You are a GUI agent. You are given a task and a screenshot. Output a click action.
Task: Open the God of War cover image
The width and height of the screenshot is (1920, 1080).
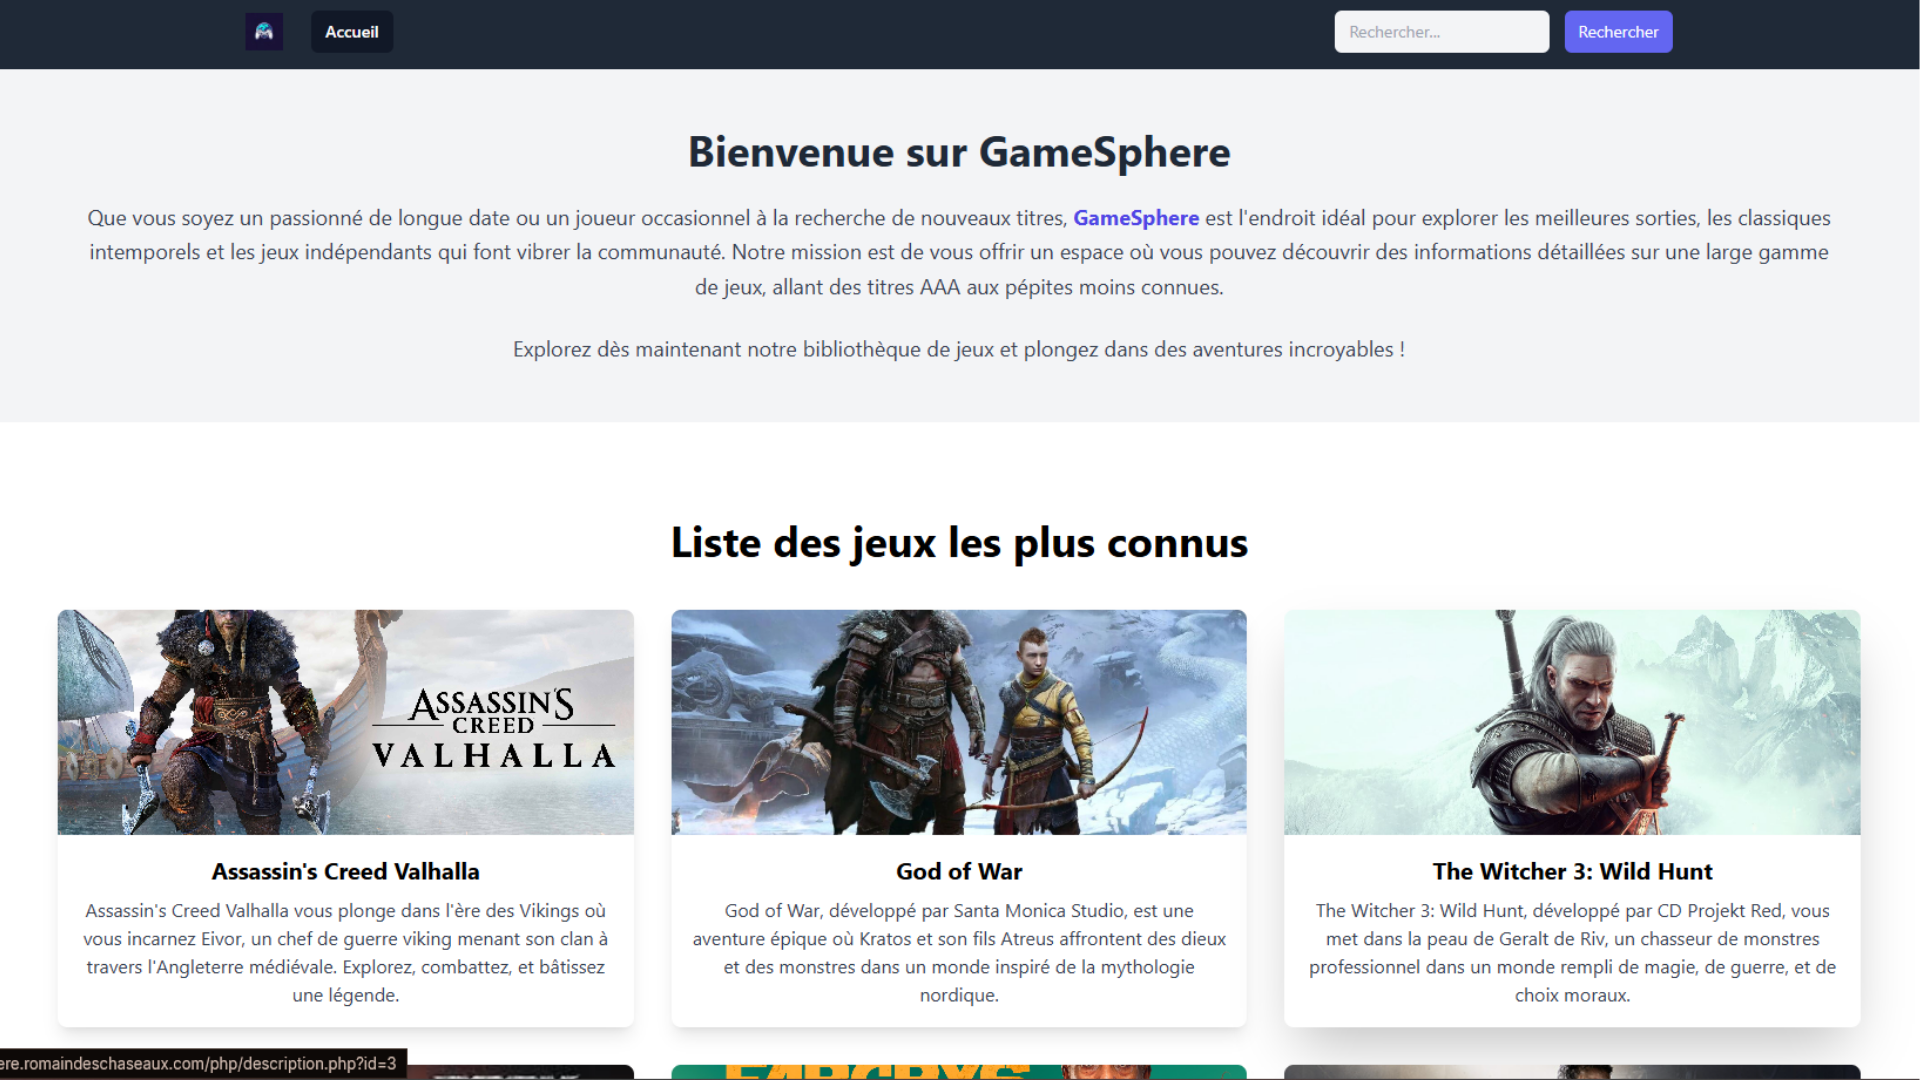coord(959,722)
